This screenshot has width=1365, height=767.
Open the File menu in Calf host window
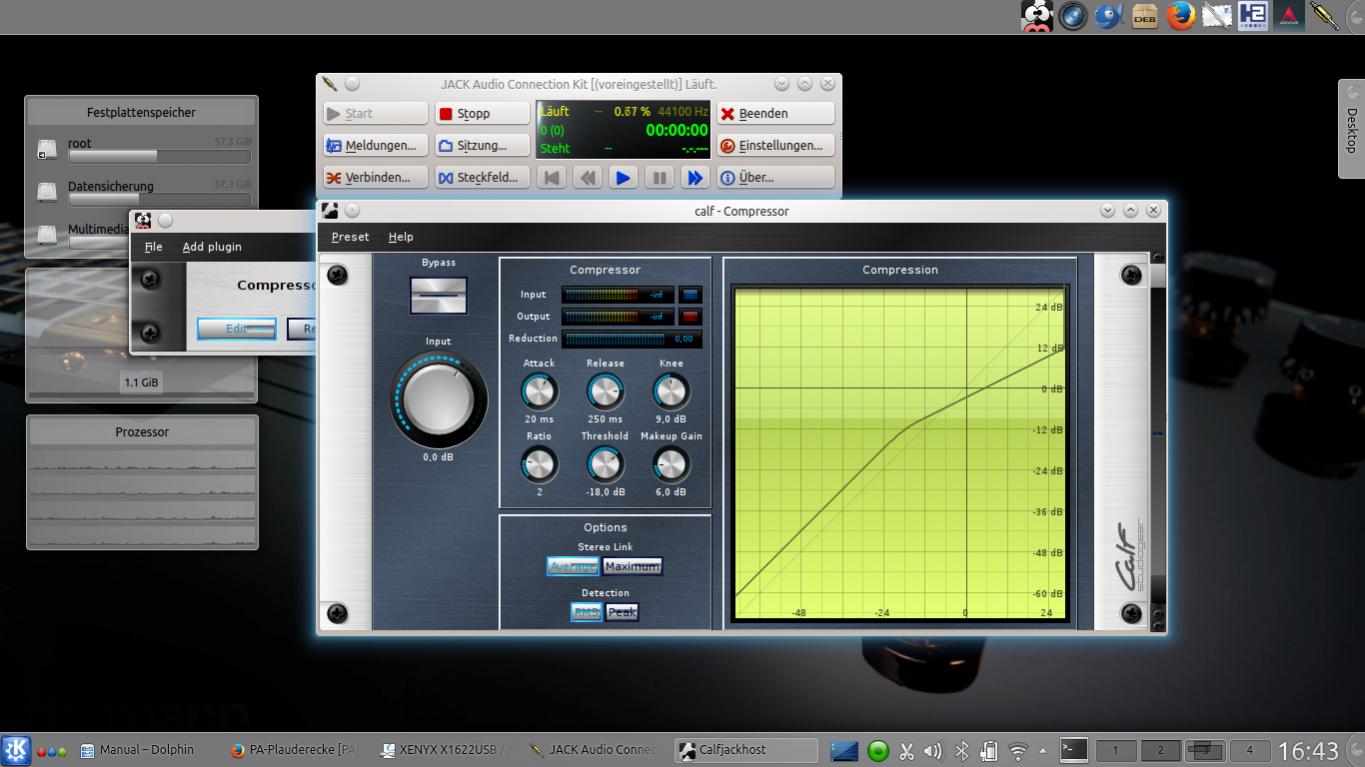tap(153, 247)
